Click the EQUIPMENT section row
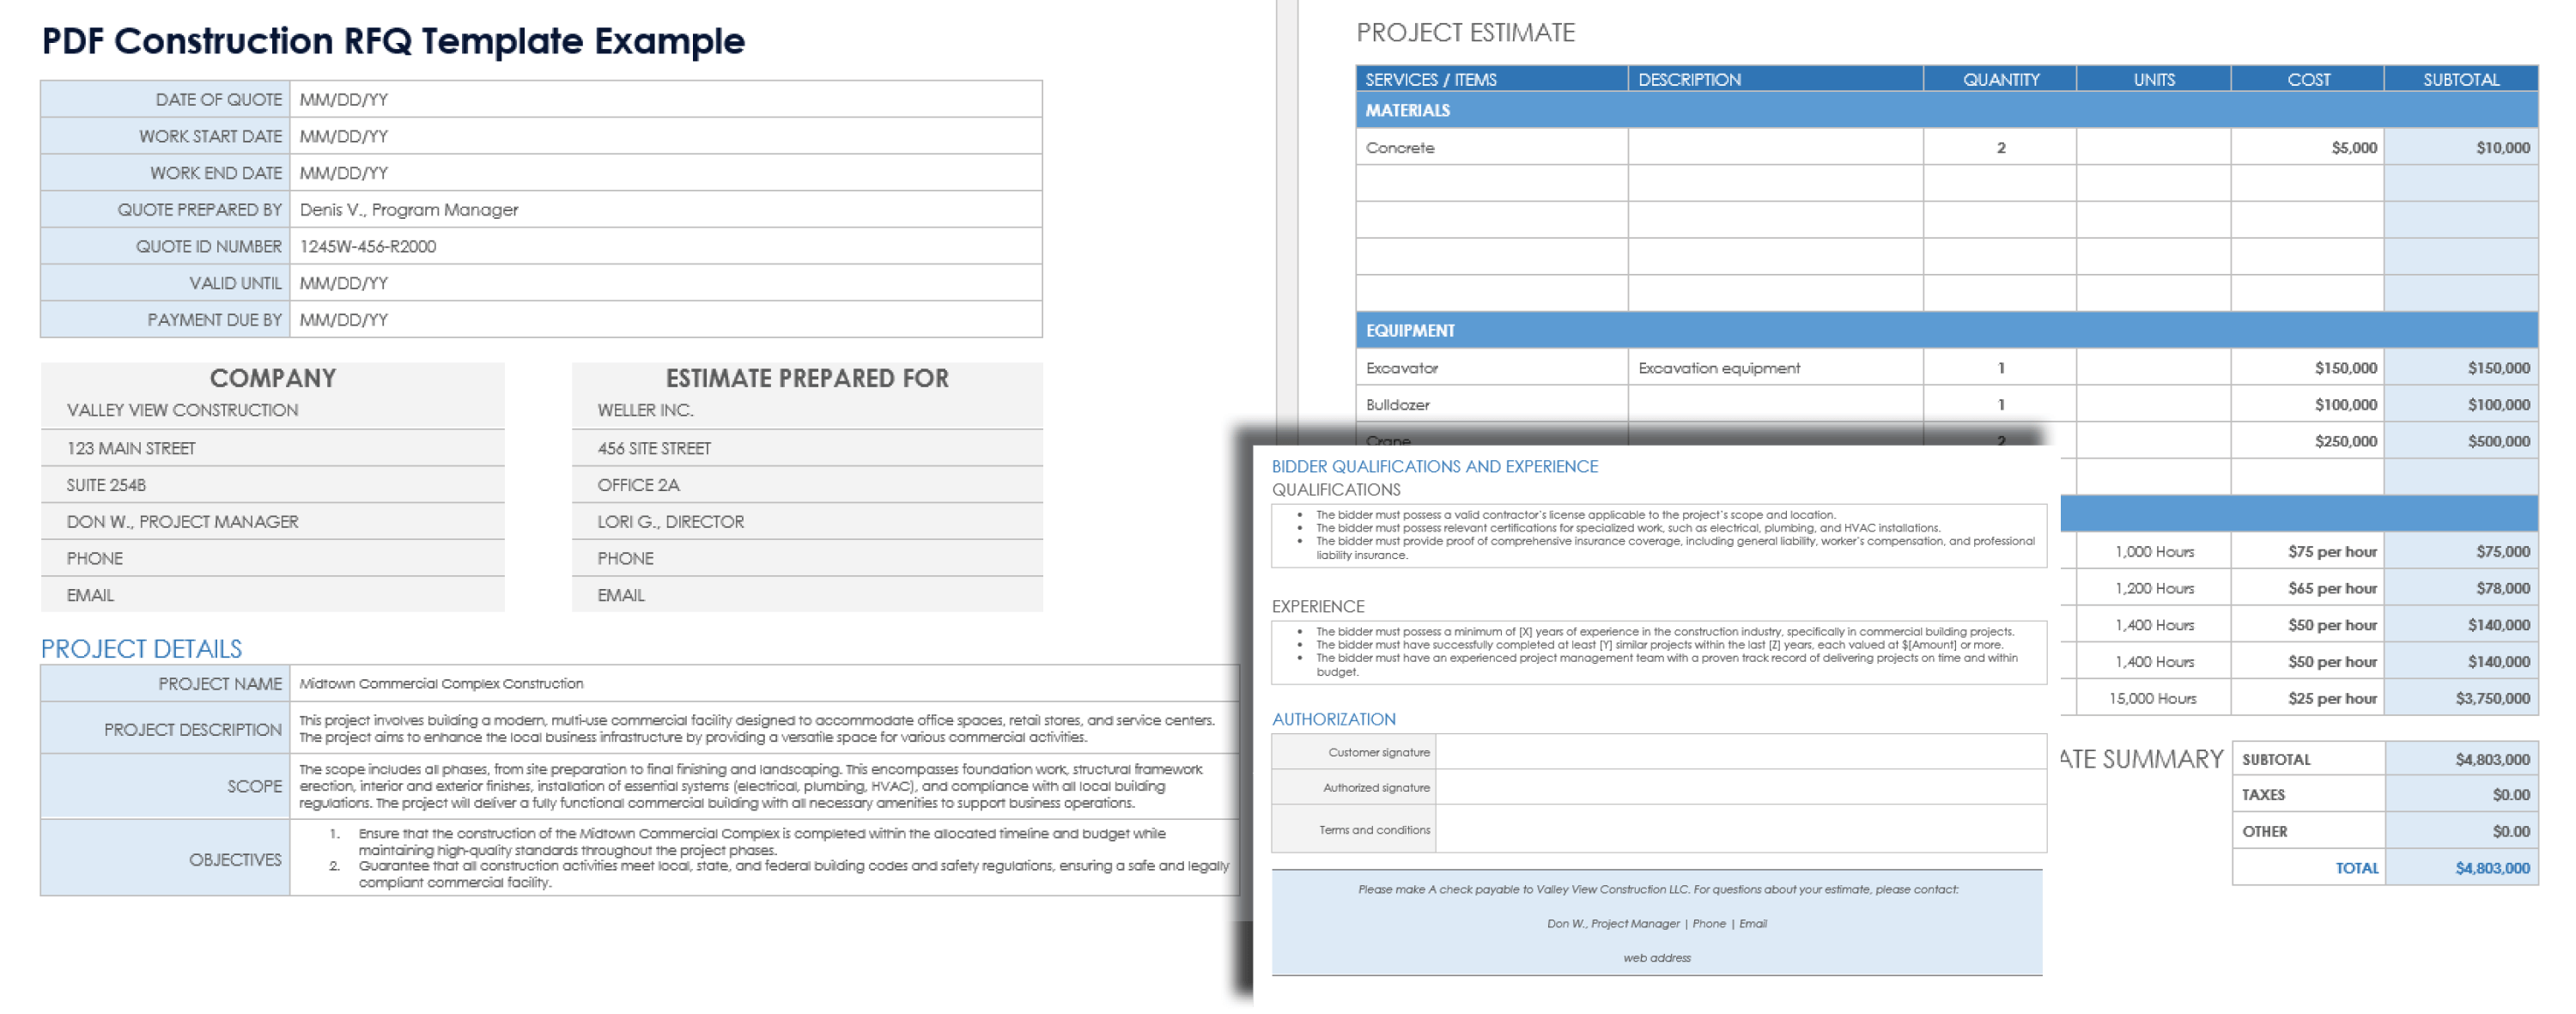The width and height of the screenshot is (2576, 1014). tap(1946, 330)
